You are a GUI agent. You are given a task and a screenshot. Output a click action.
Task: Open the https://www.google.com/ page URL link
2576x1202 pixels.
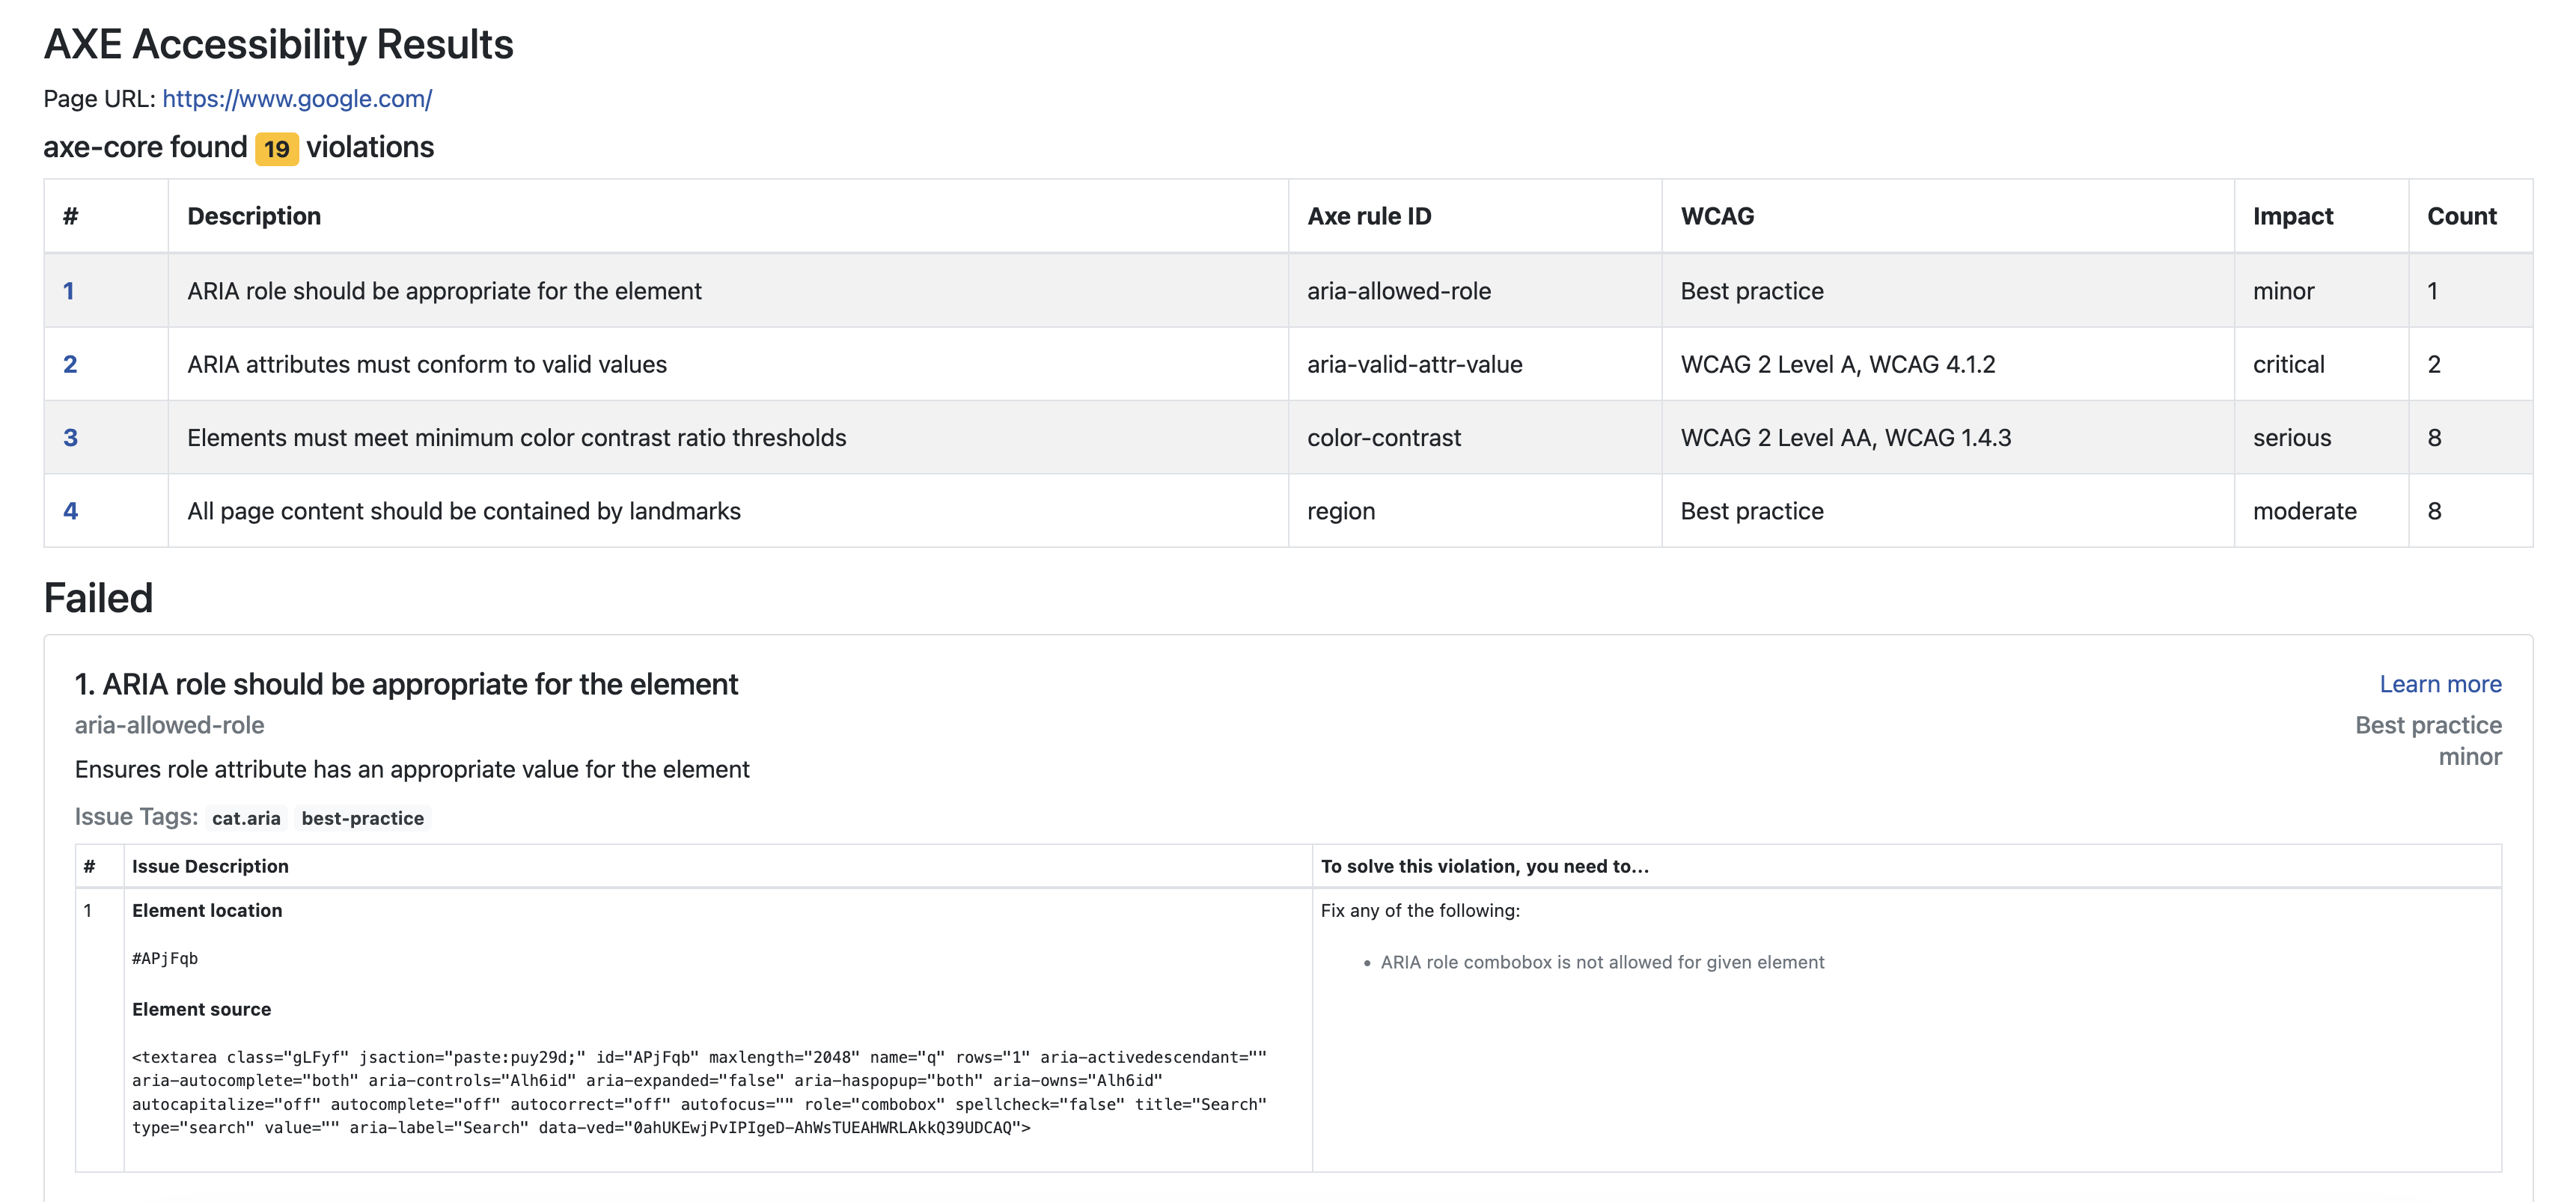297,99
